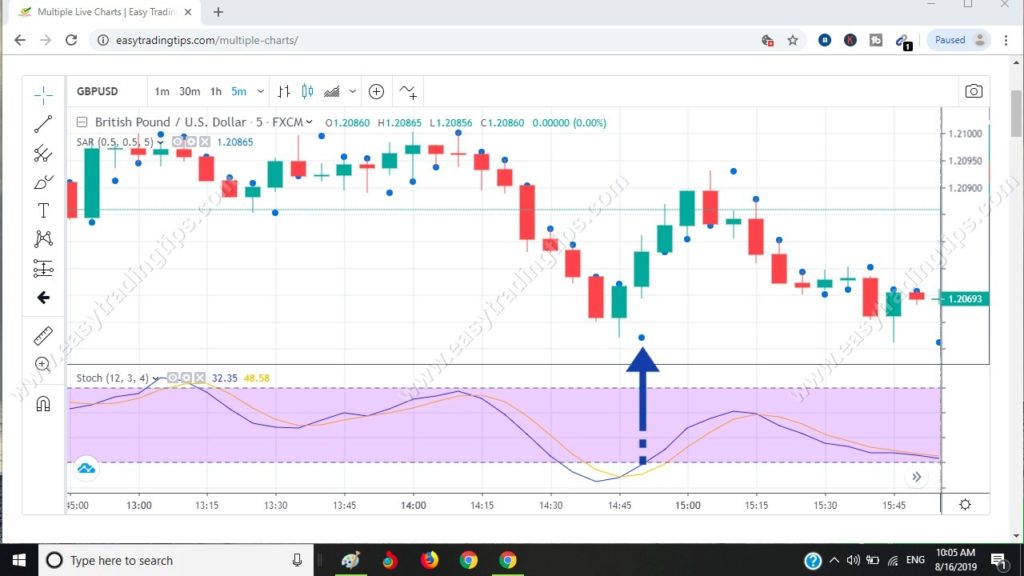Delete the SAR indicator with its X button
This screenshot has height=576, width=1024.
(x=204, y=141)
